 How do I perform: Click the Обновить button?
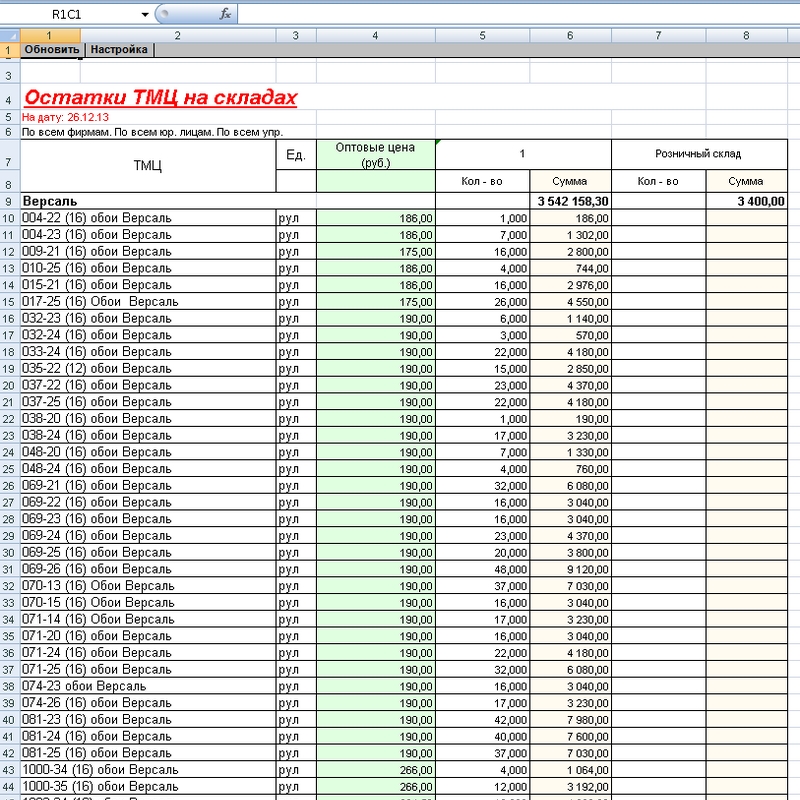point(52,49)
